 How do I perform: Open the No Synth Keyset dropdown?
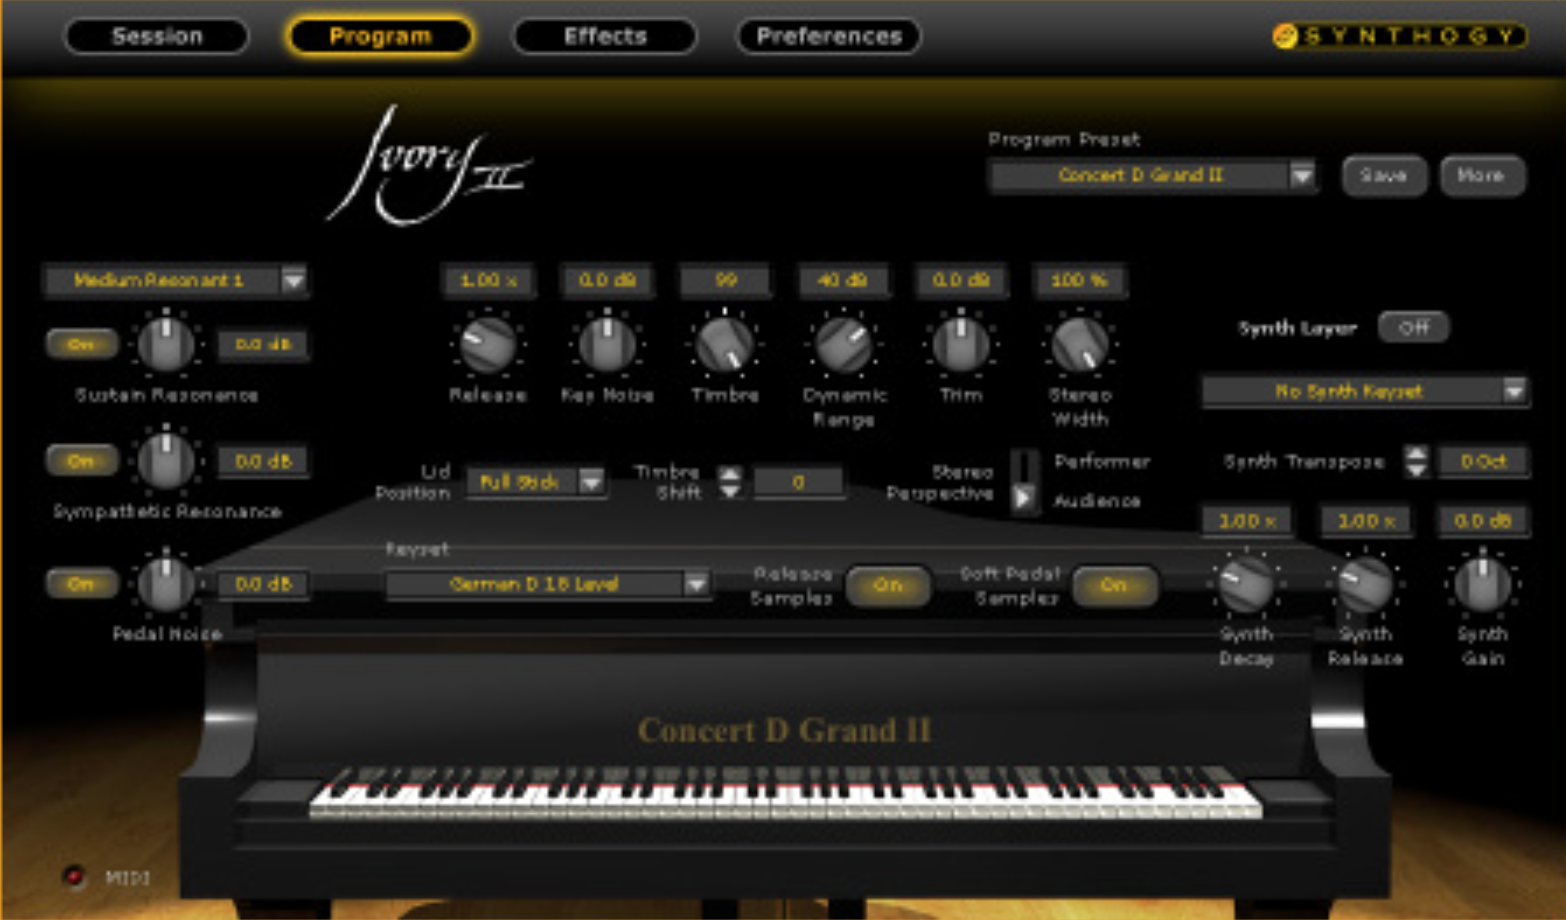click(x=1365, y=391)
